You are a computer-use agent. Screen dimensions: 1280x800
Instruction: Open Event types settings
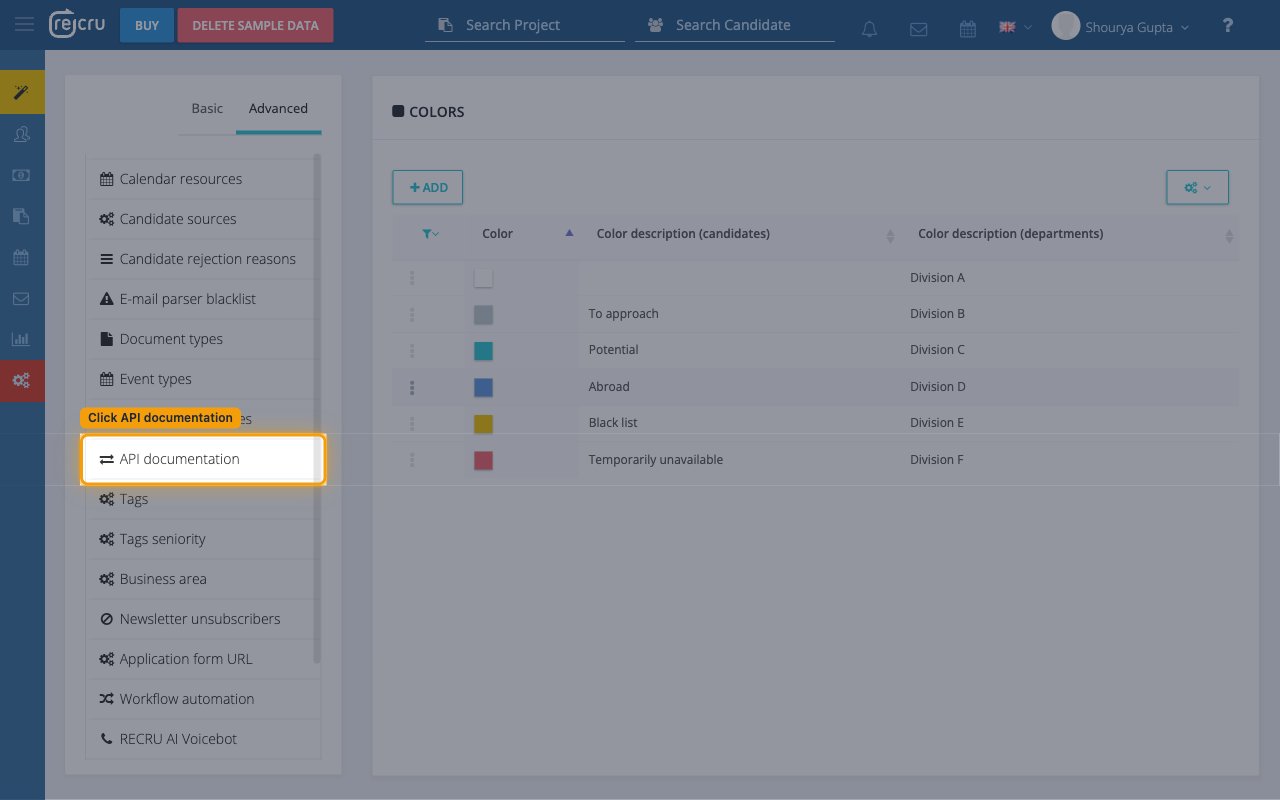[x=203, y=379]
